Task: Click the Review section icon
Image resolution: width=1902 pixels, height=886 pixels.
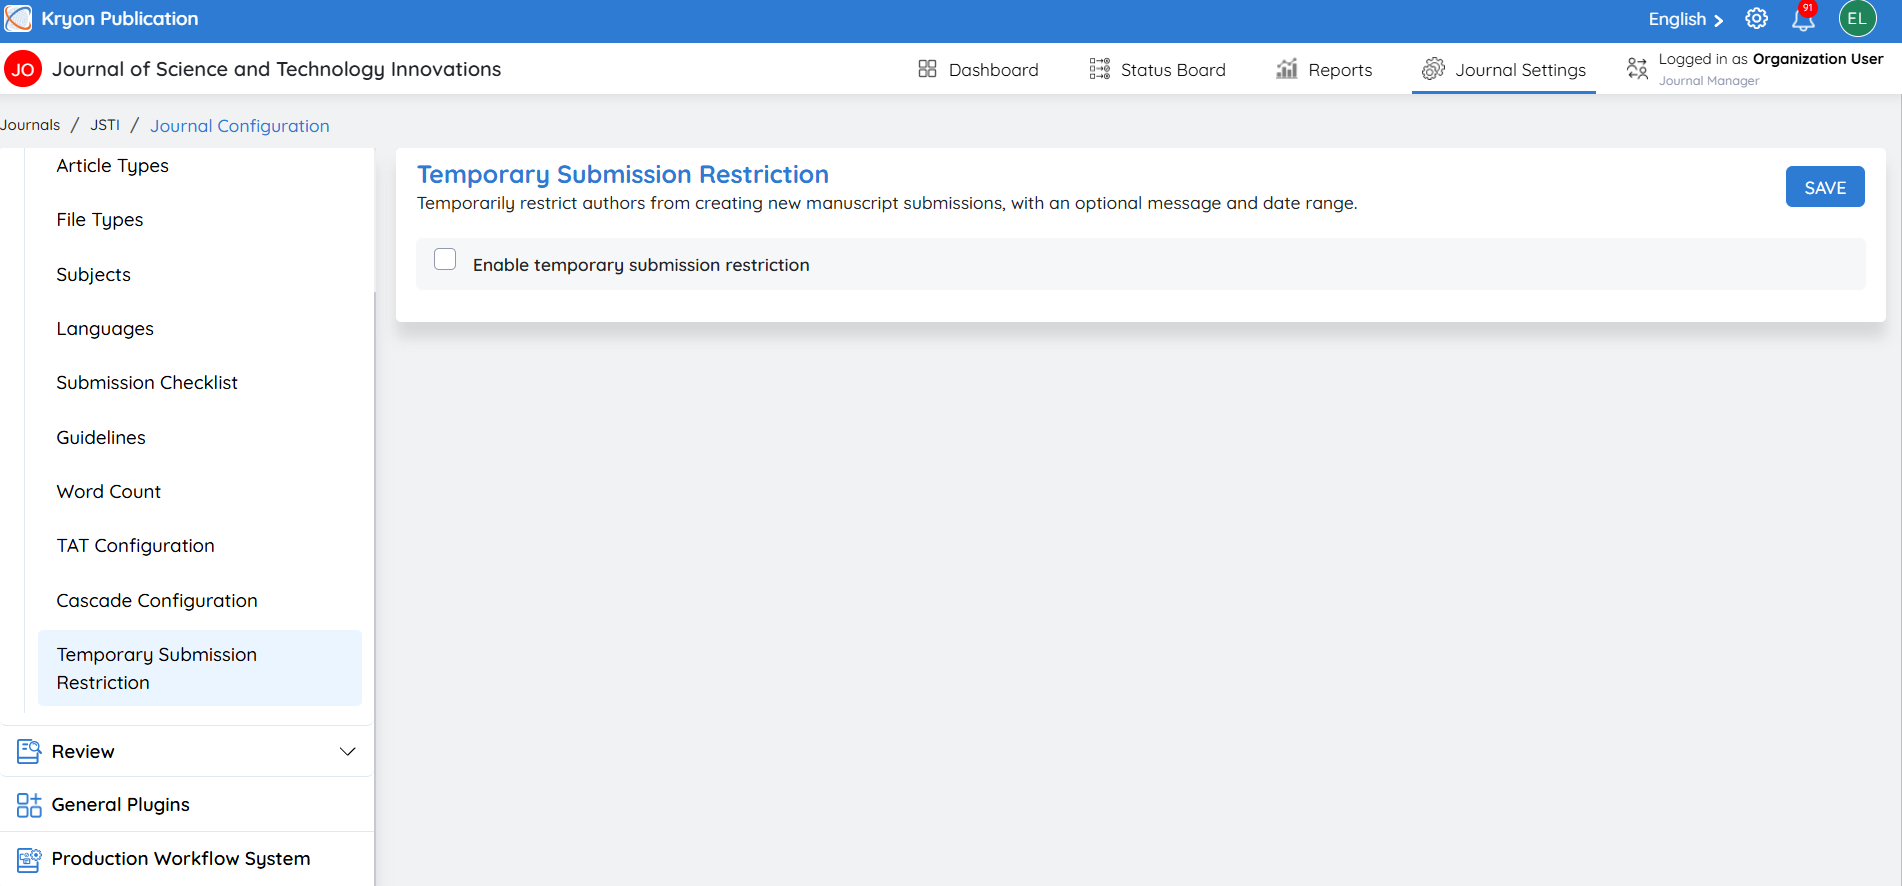Action: pos(29,751)
